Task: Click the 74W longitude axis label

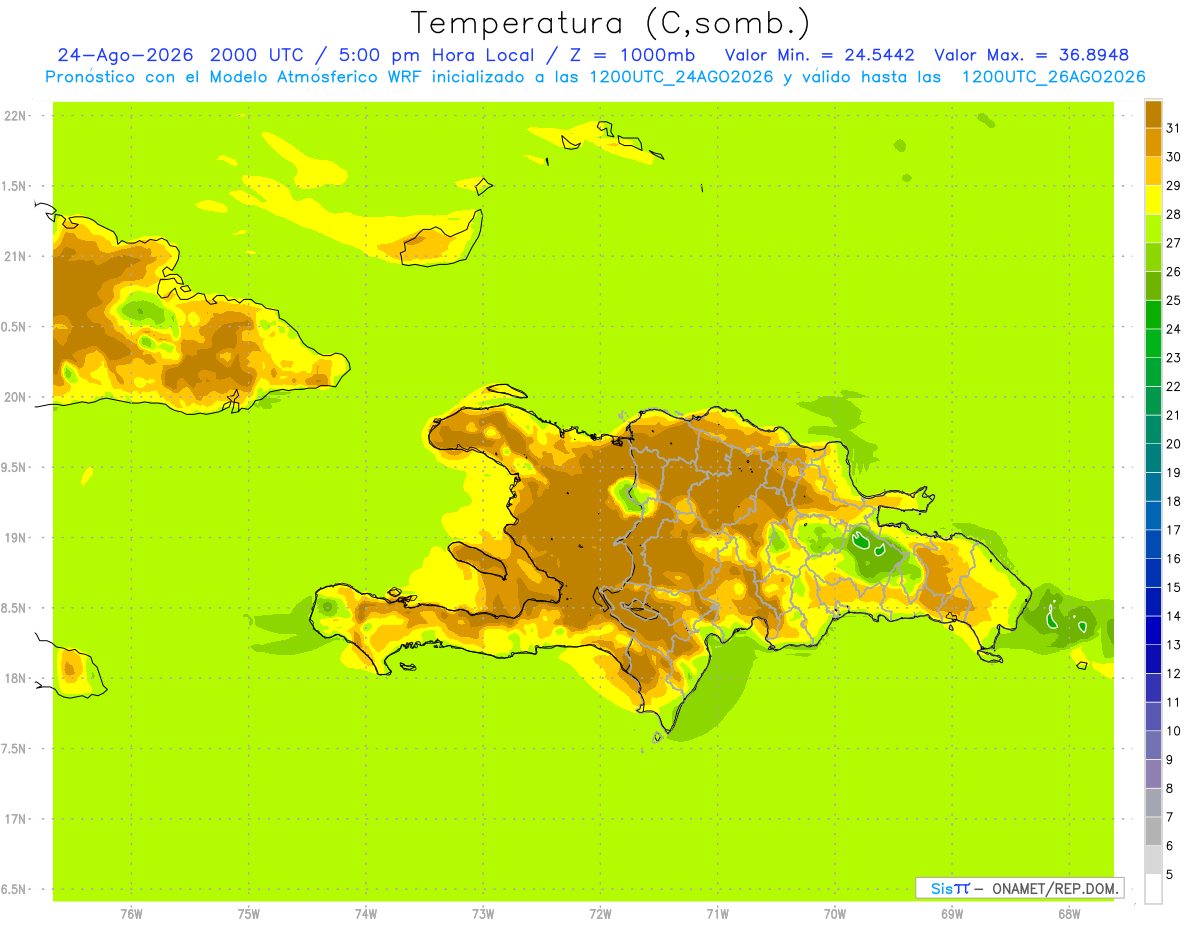Action: click(x=366, y=913)
